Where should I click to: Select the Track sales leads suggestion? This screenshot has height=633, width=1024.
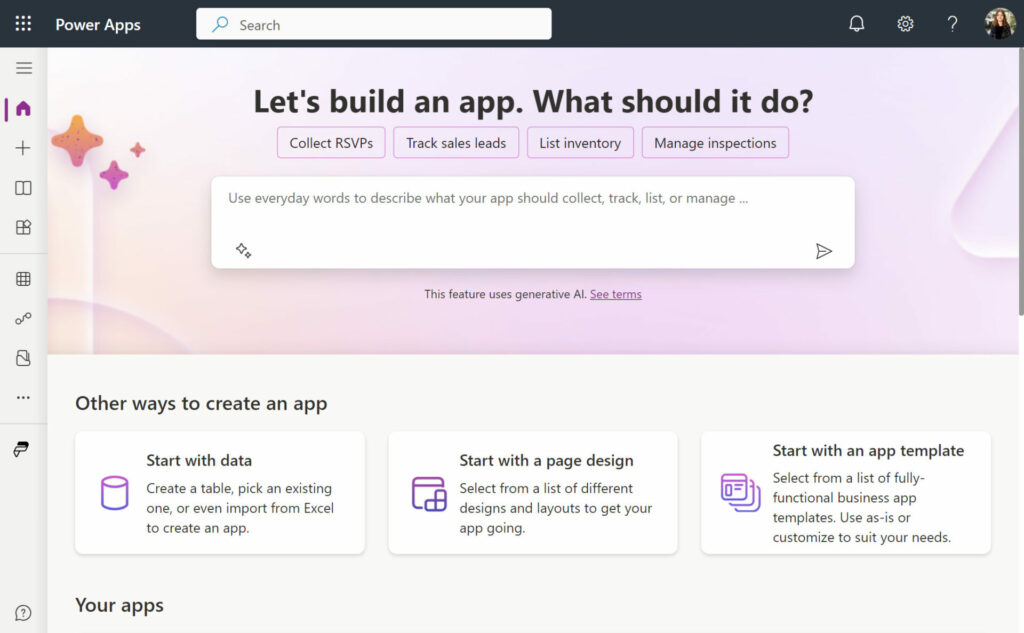(x=456, y=143)
